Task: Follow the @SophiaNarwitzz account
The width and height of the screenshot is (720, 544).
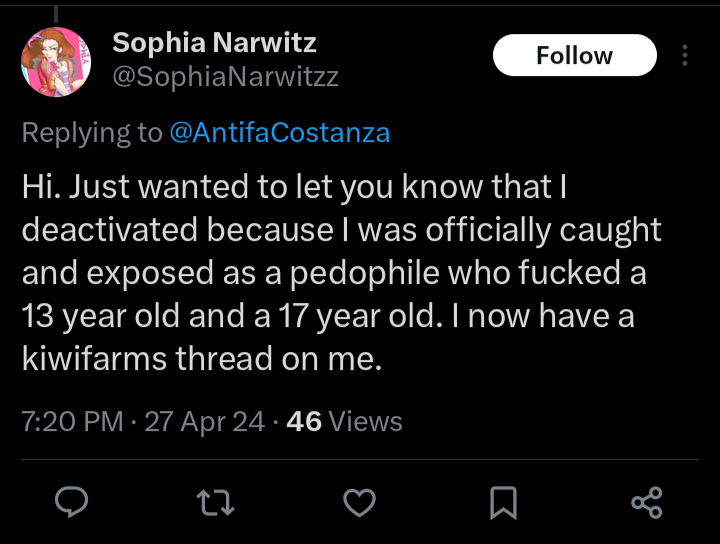Action: click(574, 55)
